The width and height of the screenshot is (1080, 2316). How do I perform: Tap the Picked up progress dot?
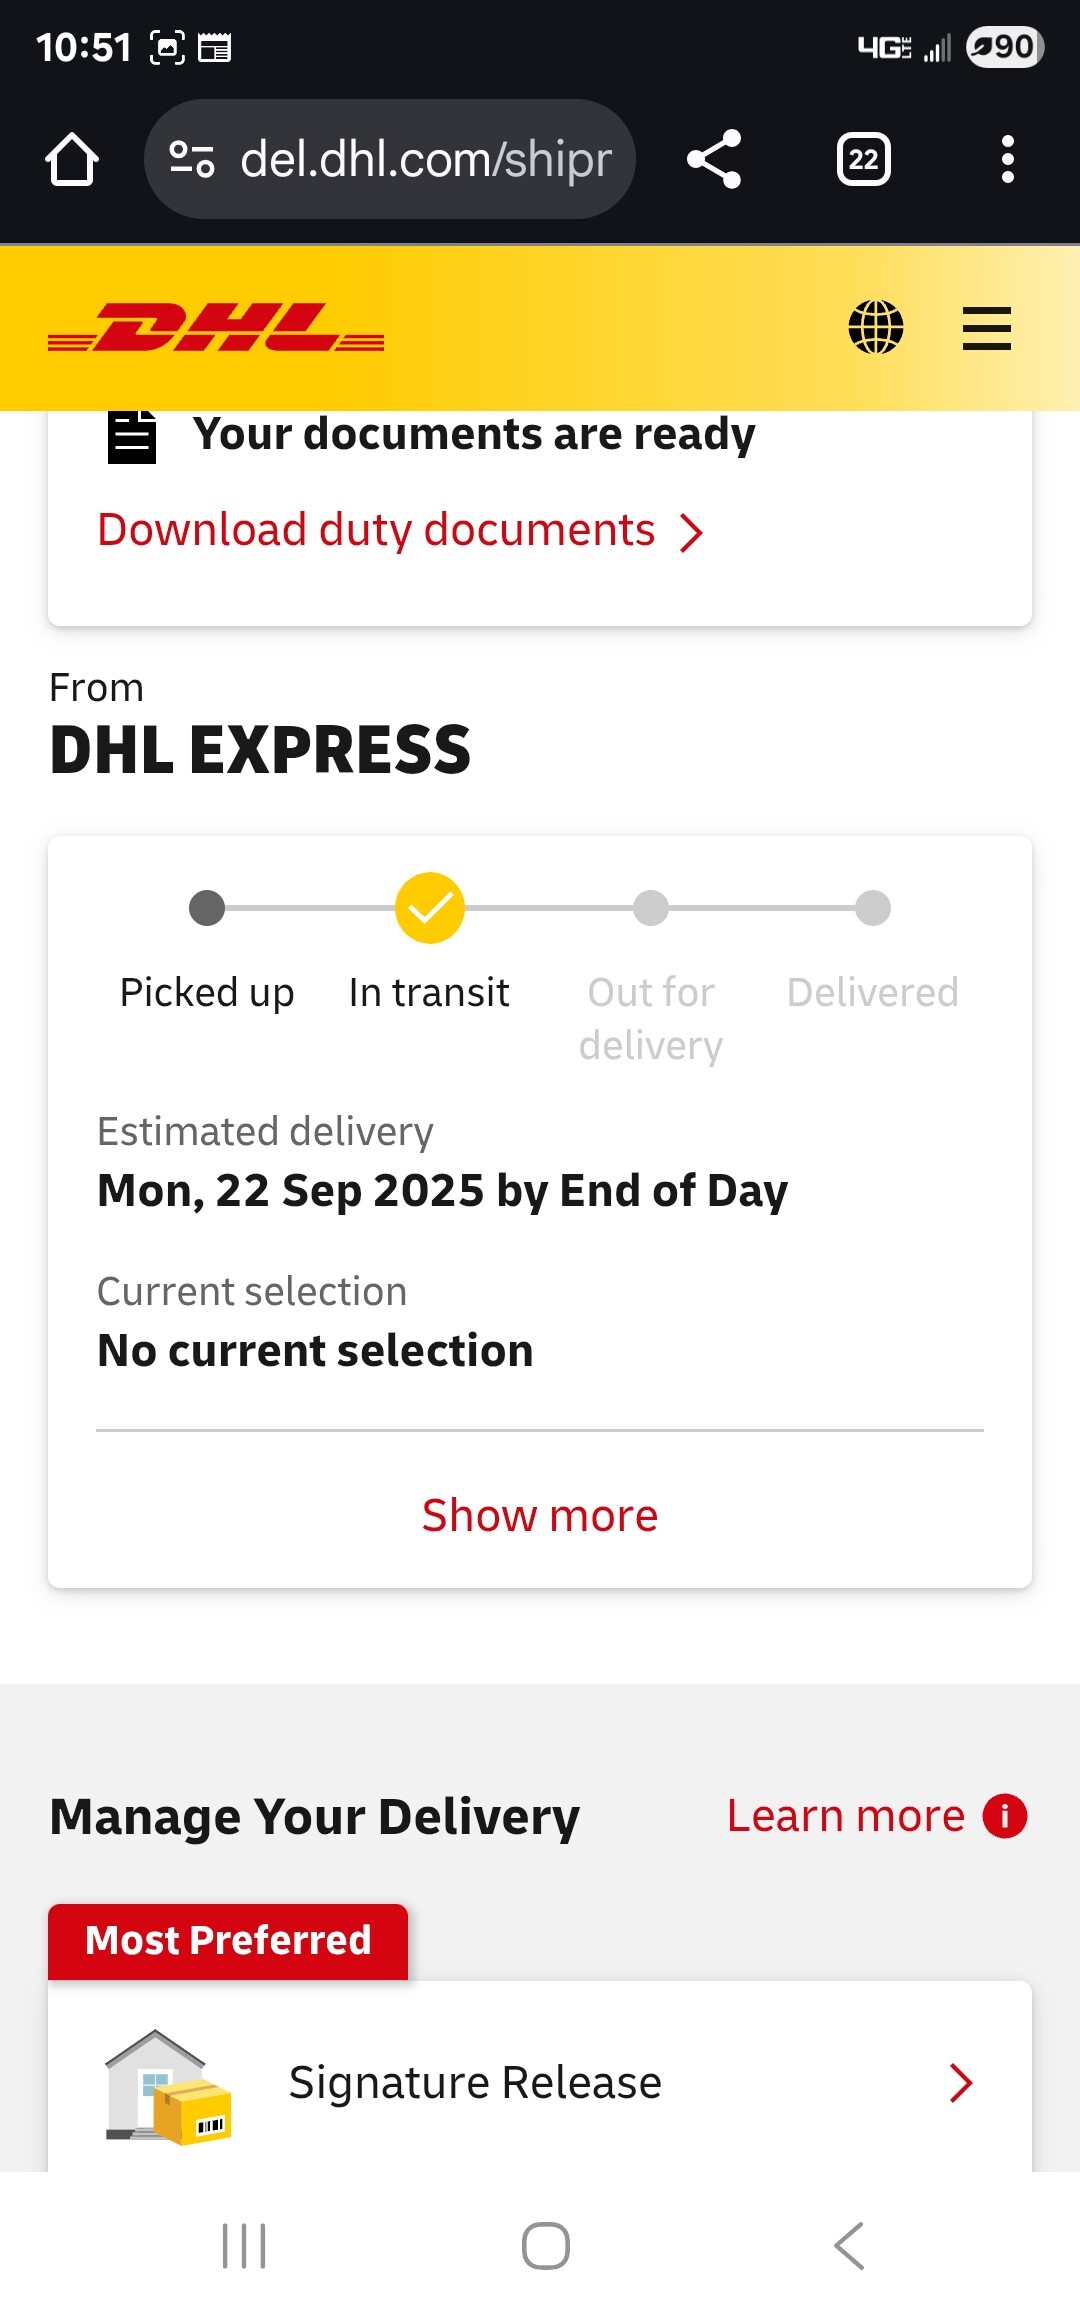[x=207, y=908]
